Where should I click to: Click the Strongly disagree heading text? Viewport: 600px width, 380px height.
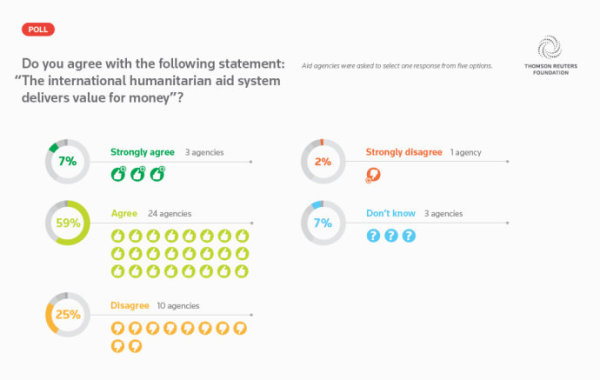coord(404,152)
